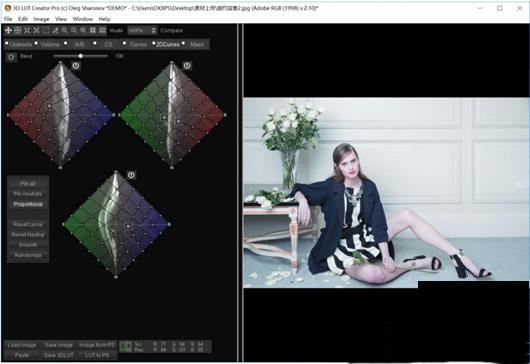Screen dimensions: 530x364
Task: Toggle power button of red-blue diamond
Action: coord(76,66)
